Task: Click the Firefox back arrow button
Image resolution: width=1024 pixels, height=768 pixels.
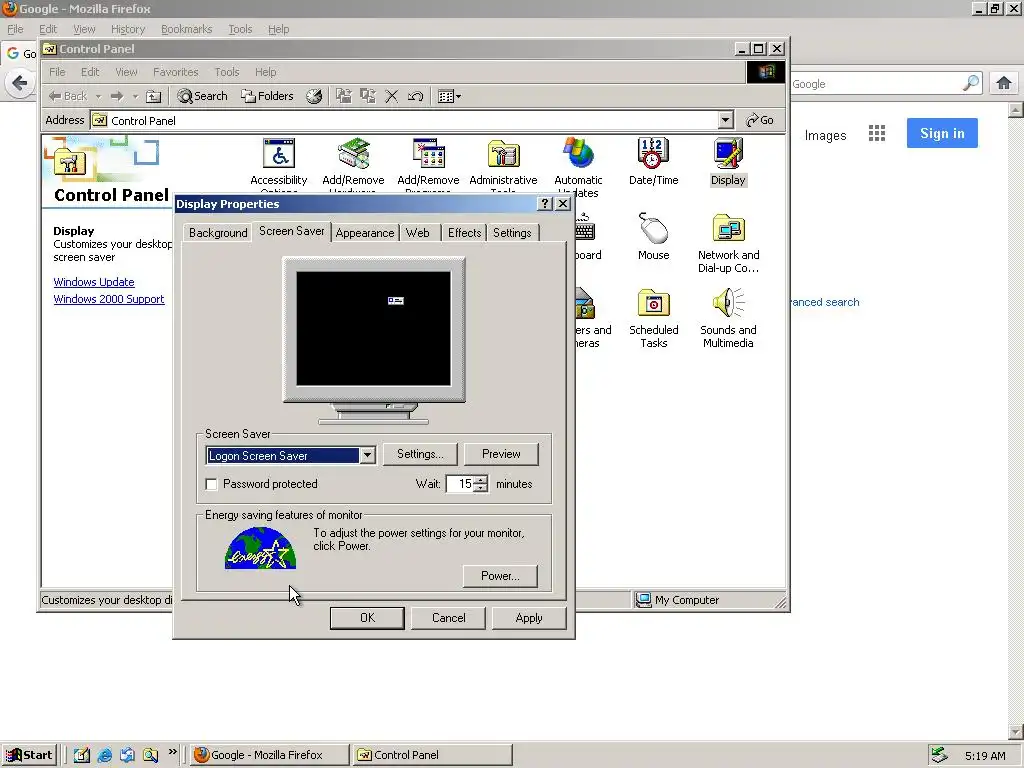Action: point(20,83)
